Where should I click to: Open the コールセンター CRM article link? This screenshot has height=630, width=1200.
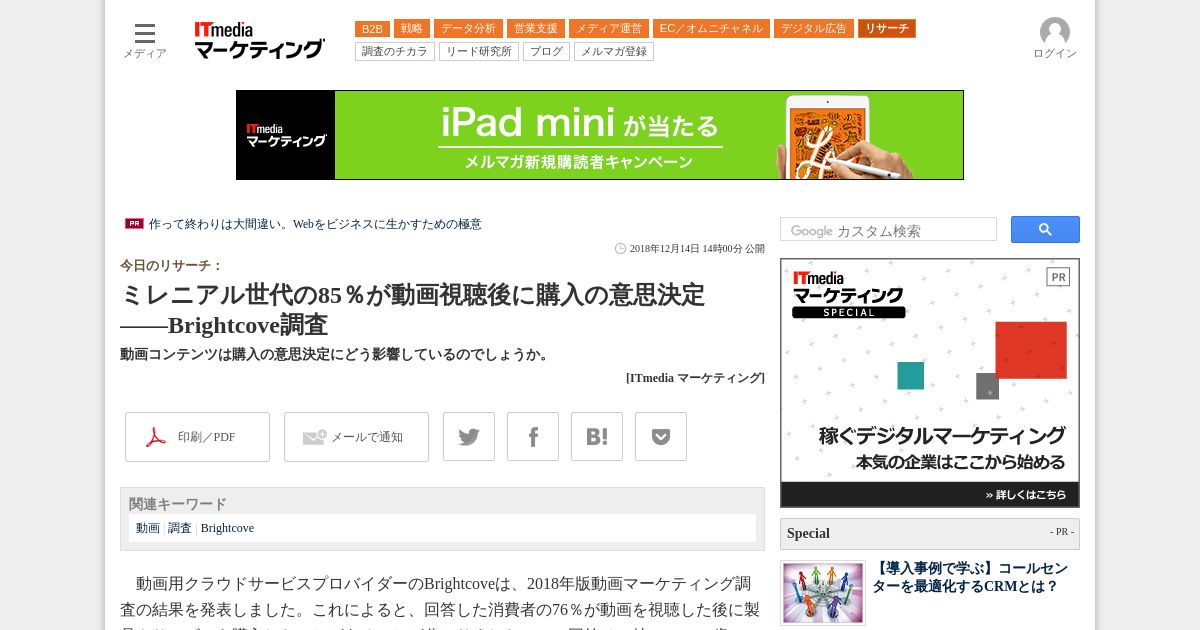970,577
